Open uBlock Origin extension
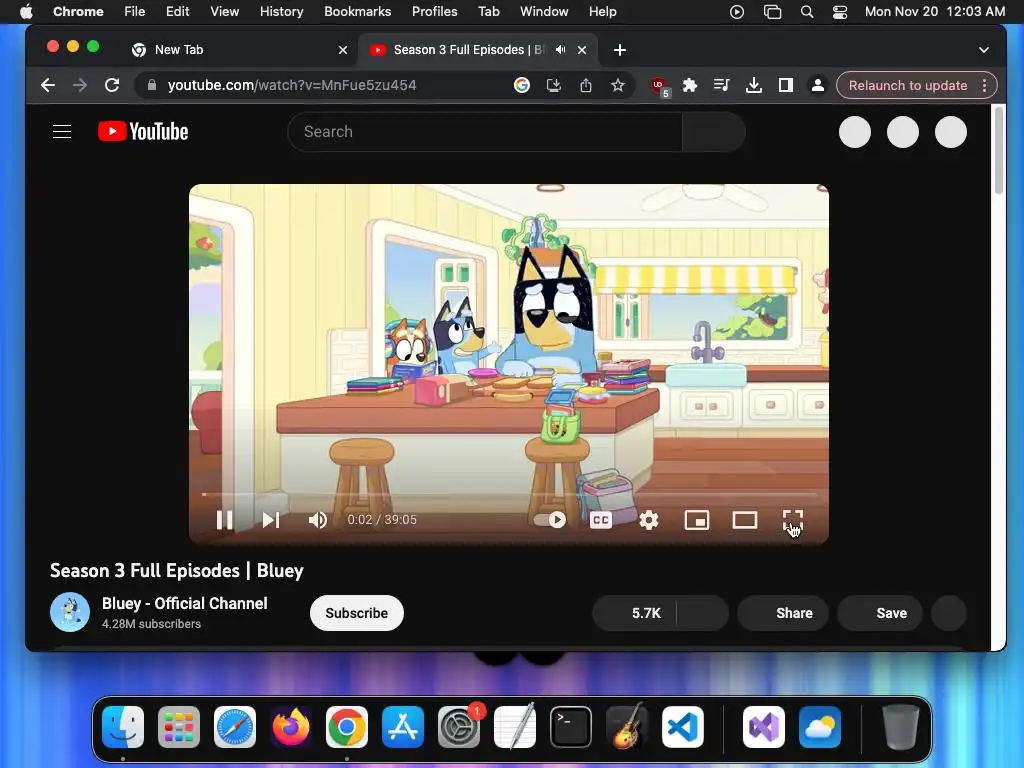1024x768 pixels. (x=659, y=86)
